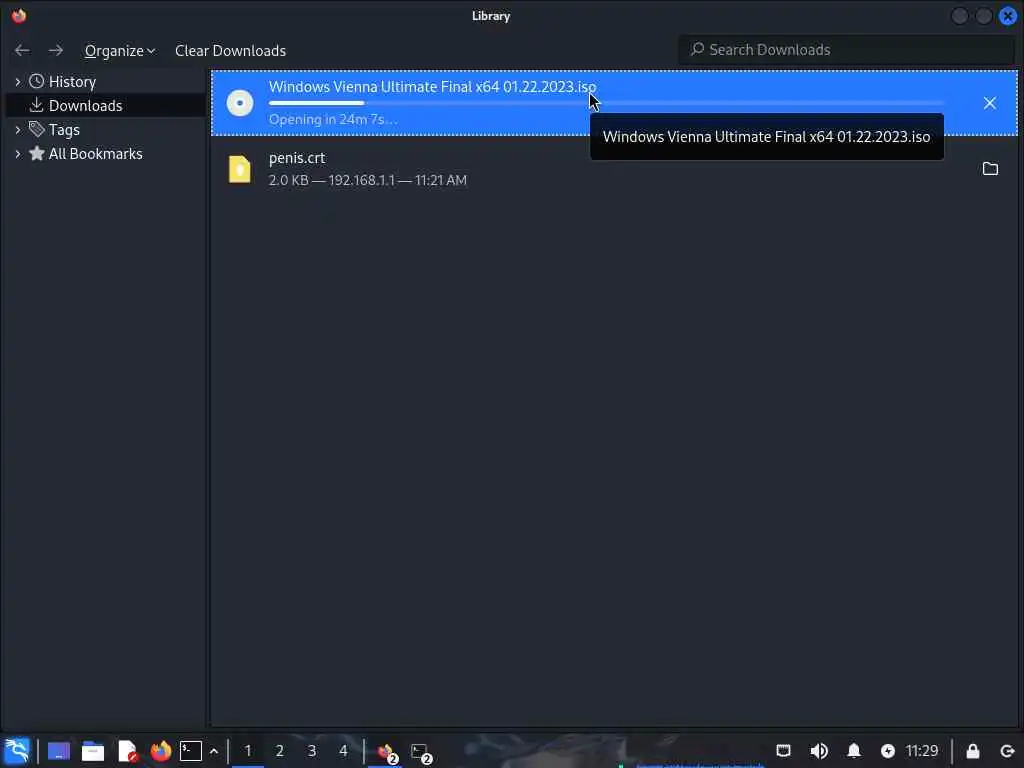Open the network display tray icon

point(783,751)
